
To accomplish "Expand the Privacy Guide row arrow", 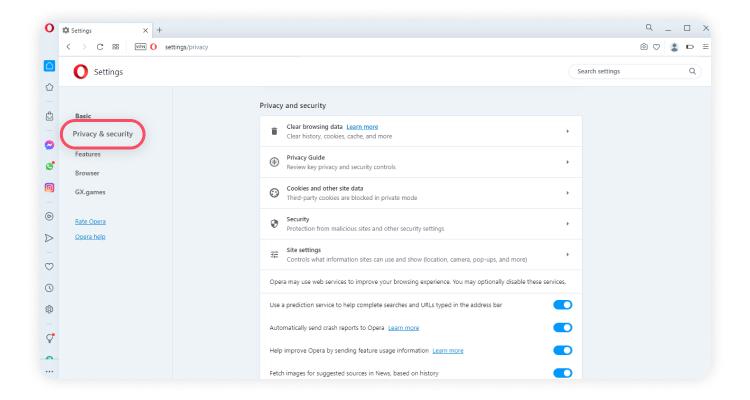I will (568, 162).
